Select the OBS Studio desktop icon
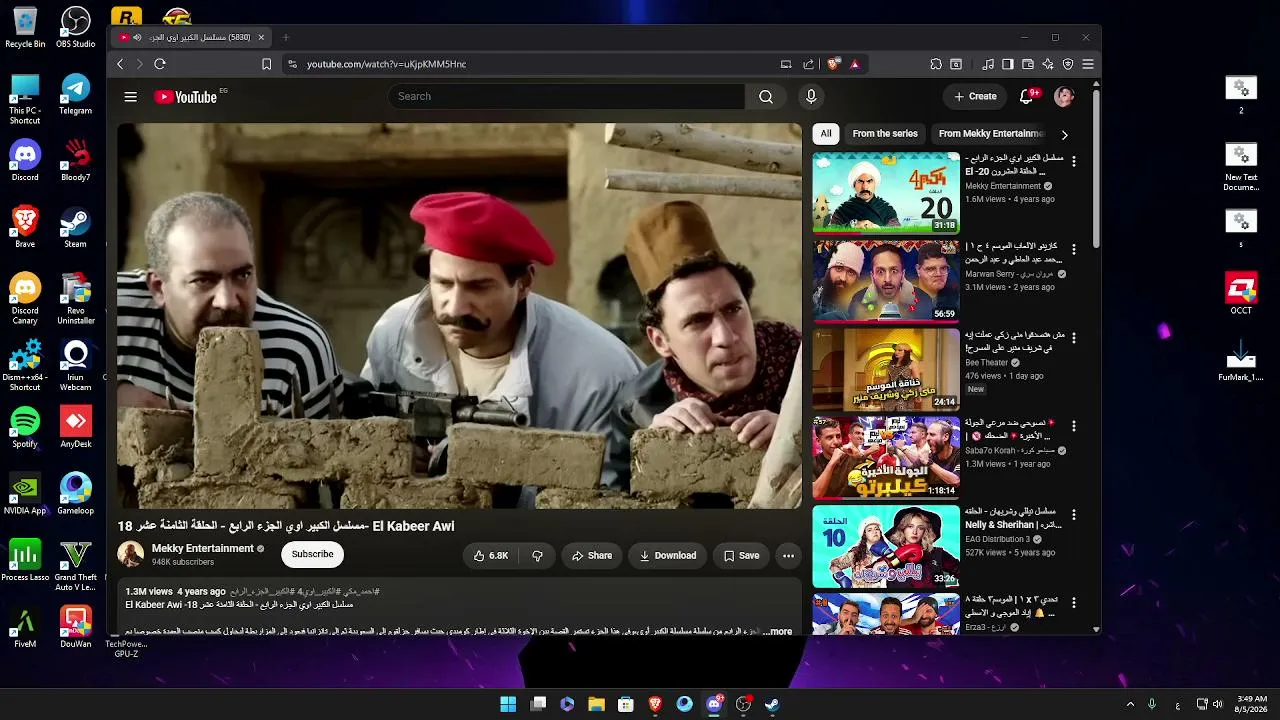This screenshot has width=1280, height=720. [x=76, y=27]
